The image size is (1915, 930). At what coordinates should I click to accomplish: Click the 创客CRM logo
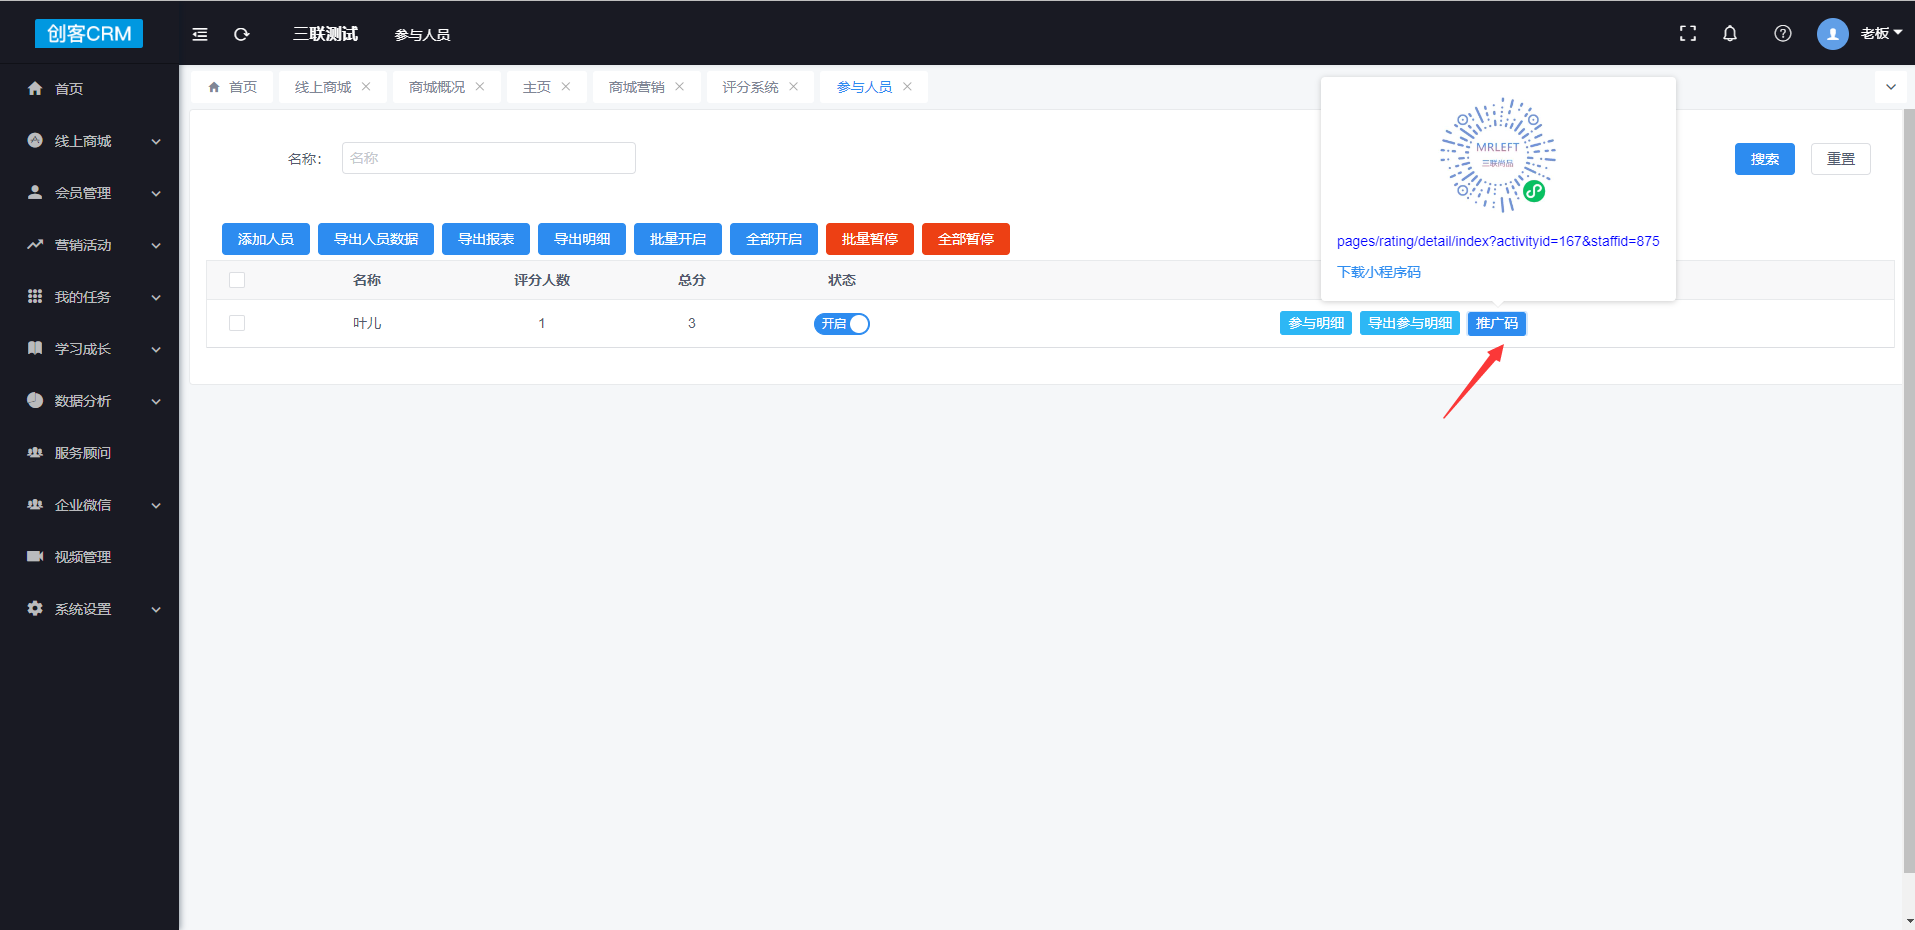pos(89,33)
